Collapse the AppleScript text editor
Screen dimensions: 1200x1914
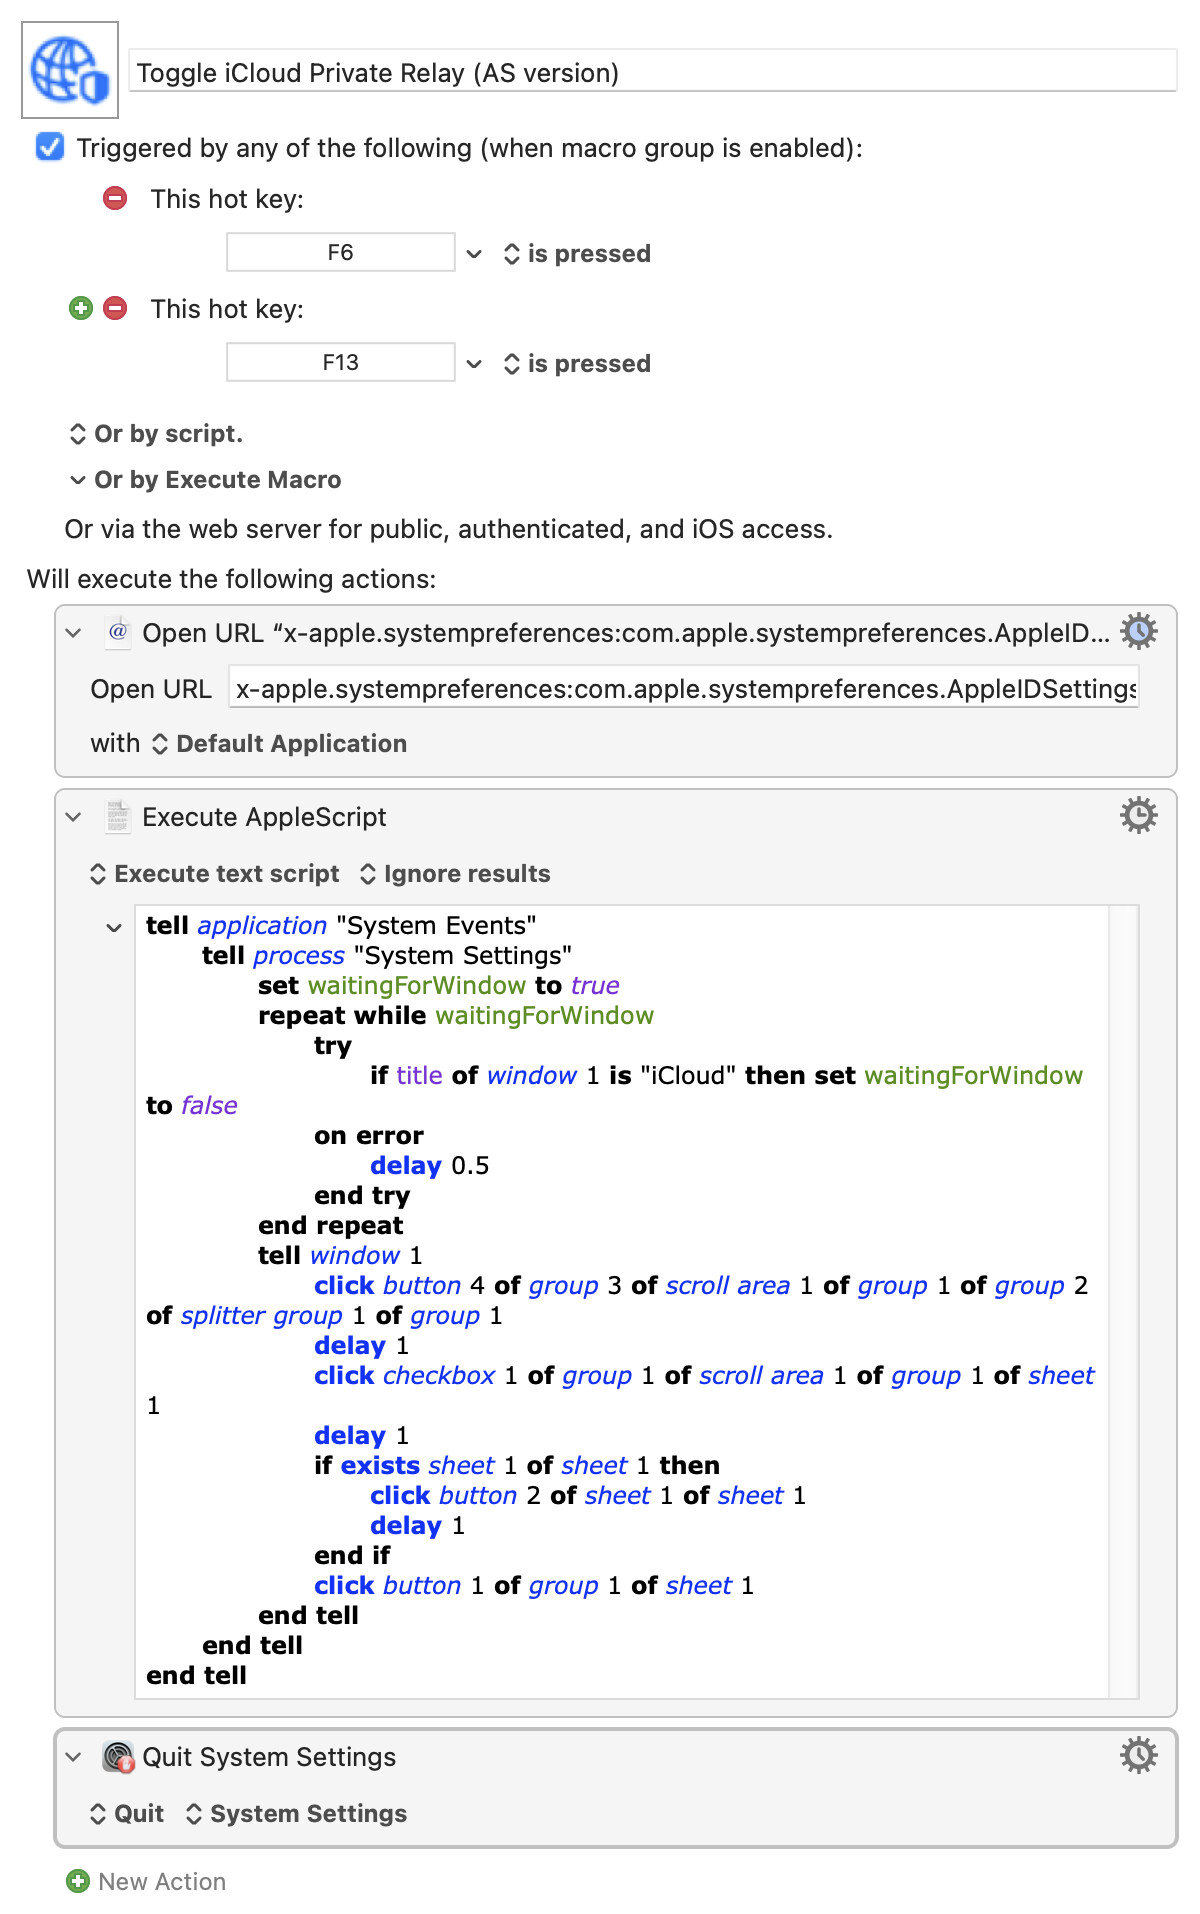pos(114,927)
